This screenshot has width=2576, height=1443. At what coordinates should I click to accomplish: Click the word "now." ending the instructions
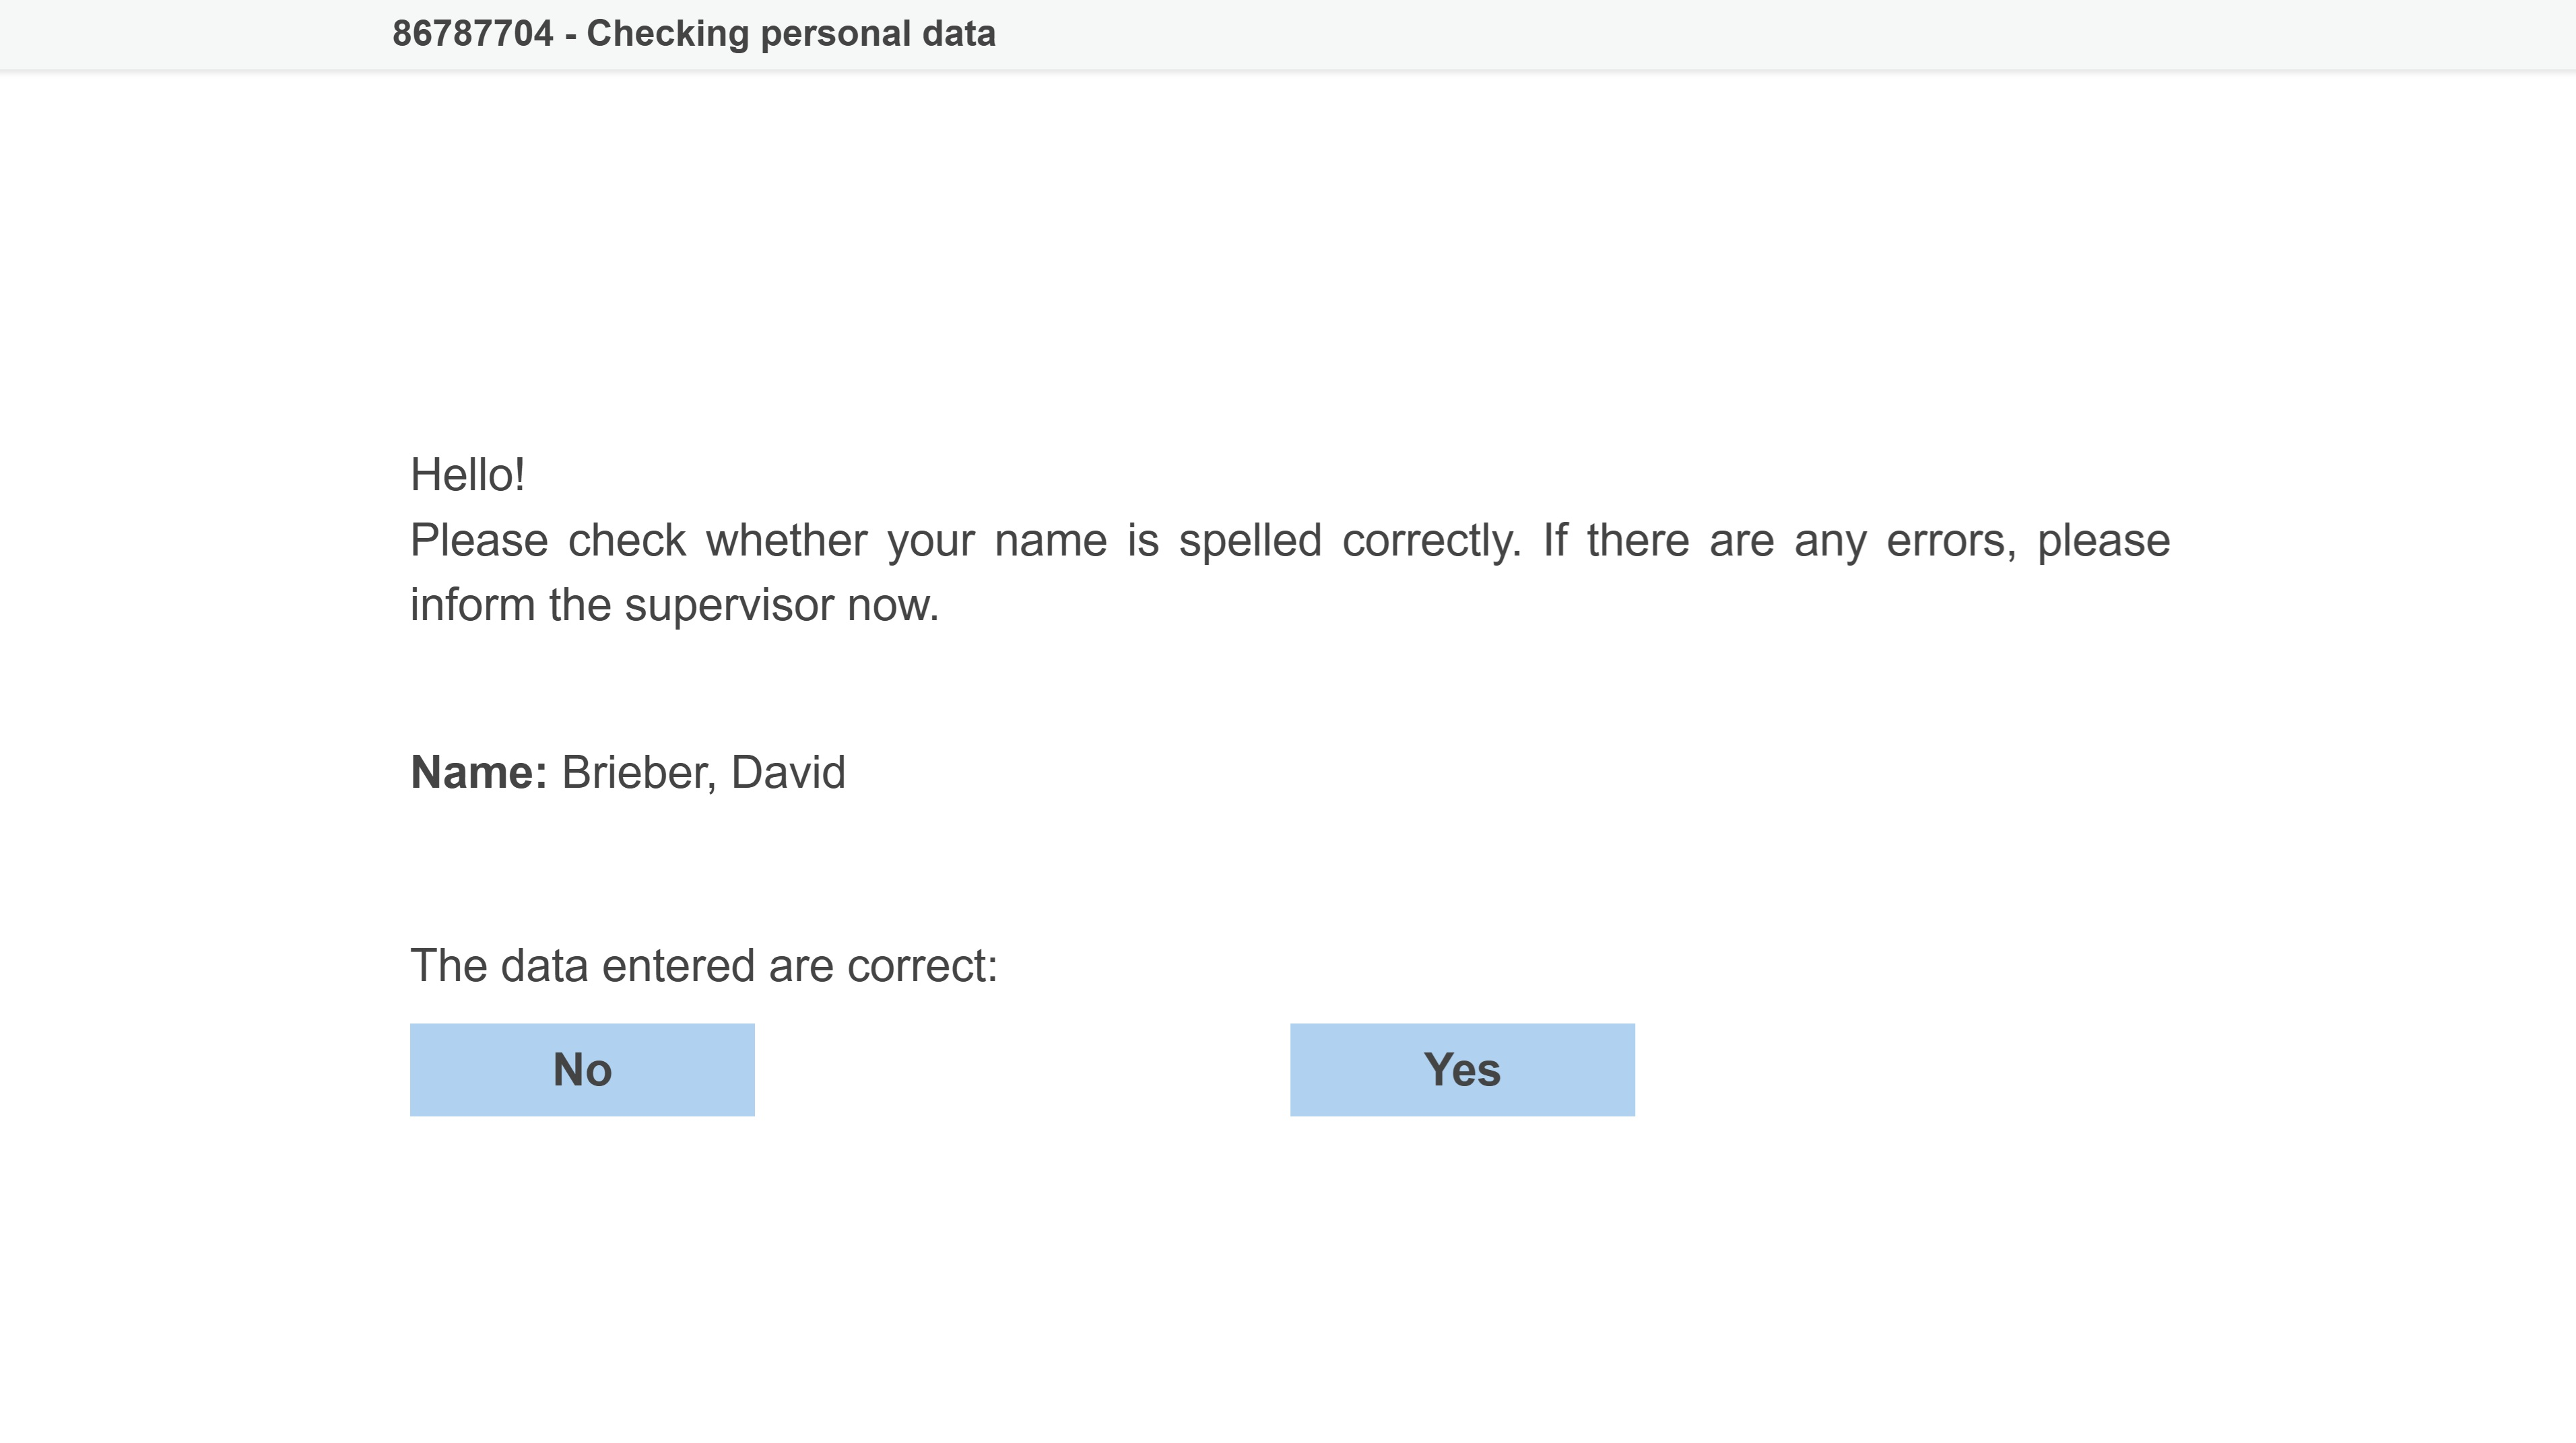(893, 605)
